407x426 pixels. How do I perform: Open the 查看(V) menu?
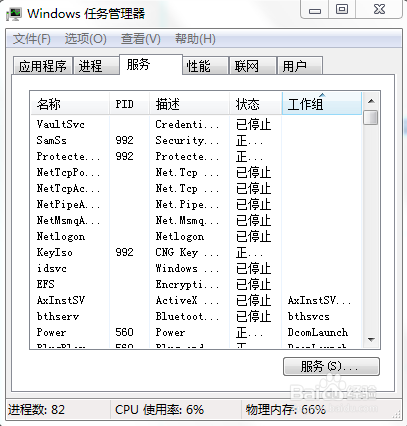pyautogui.click(x=141, y=39)
